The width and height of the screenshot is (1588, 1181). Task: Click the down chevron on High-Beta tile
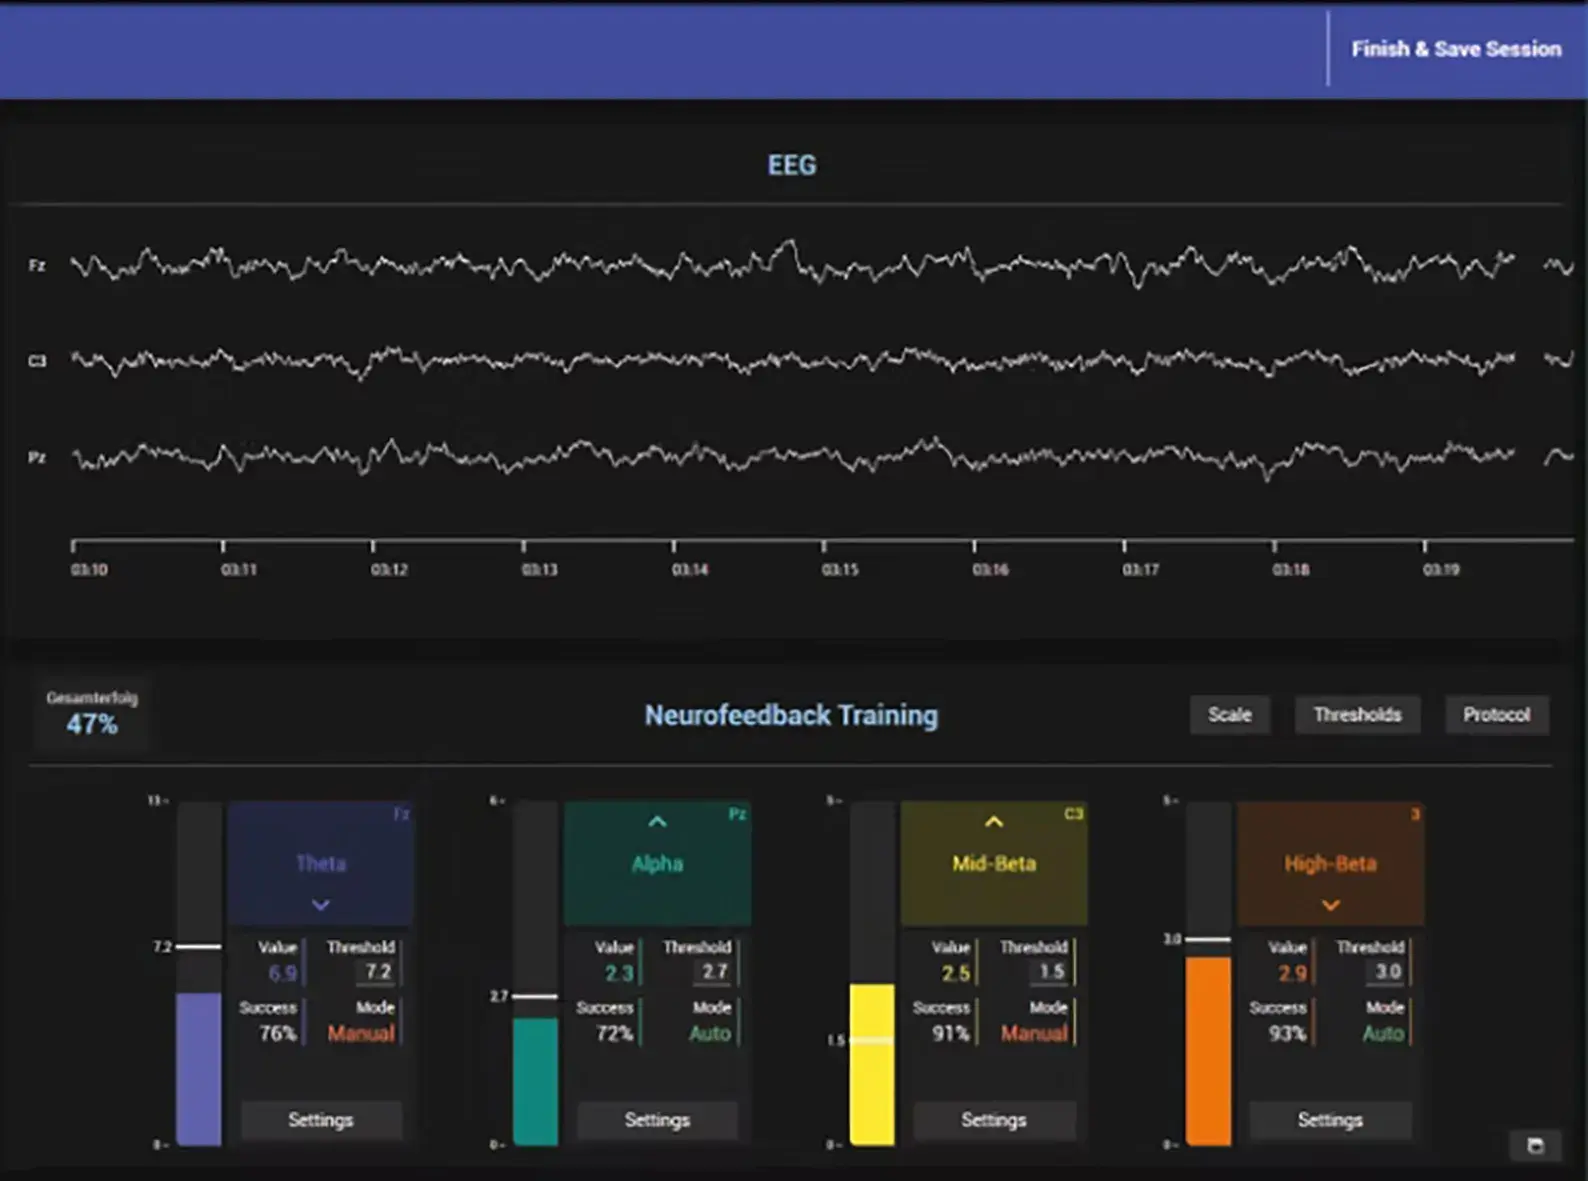click(x=1330, y=905)
